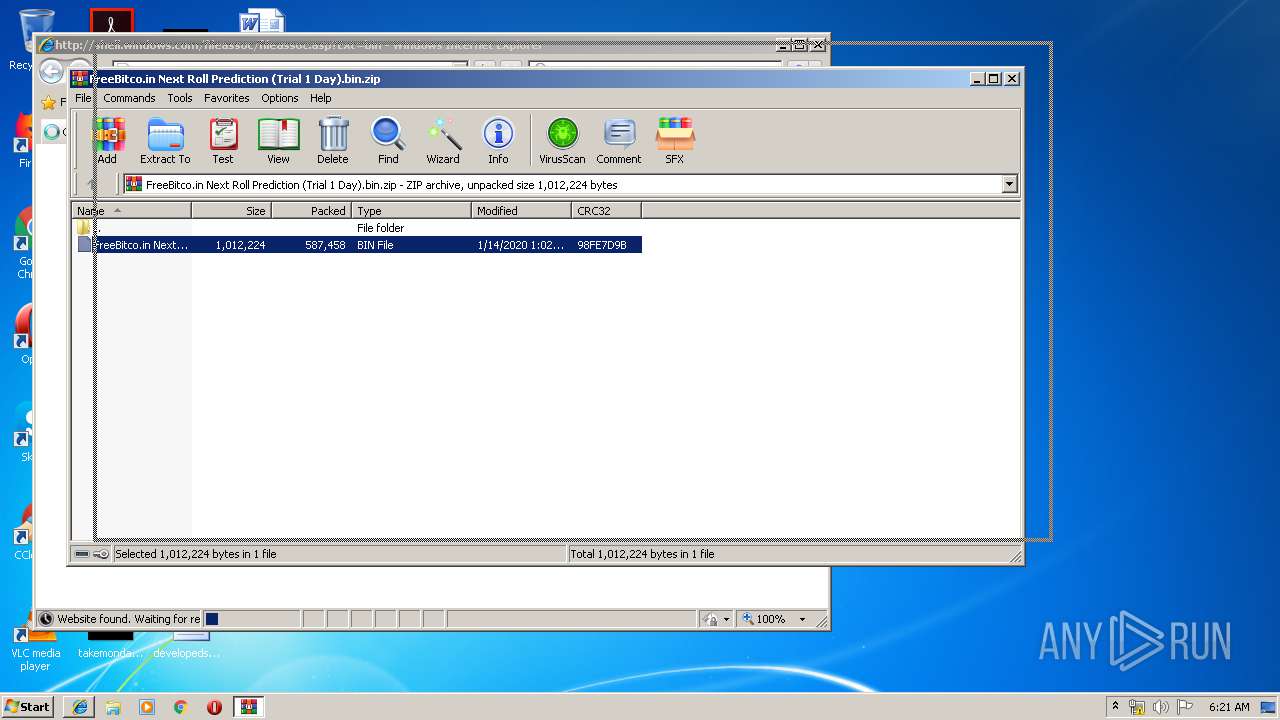Expand the archive path dropdown

click(x=1009, y=184)
